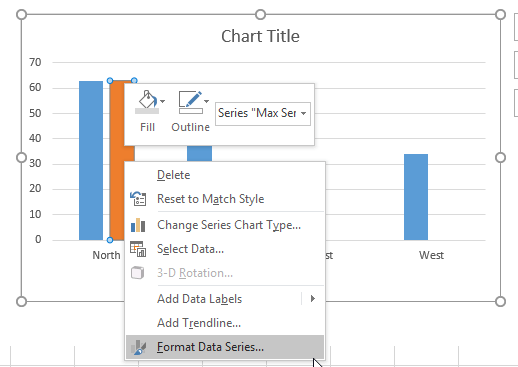Click the chart's top-center sizing handle
The image size is (518, 367).
[x=260, y=15]
